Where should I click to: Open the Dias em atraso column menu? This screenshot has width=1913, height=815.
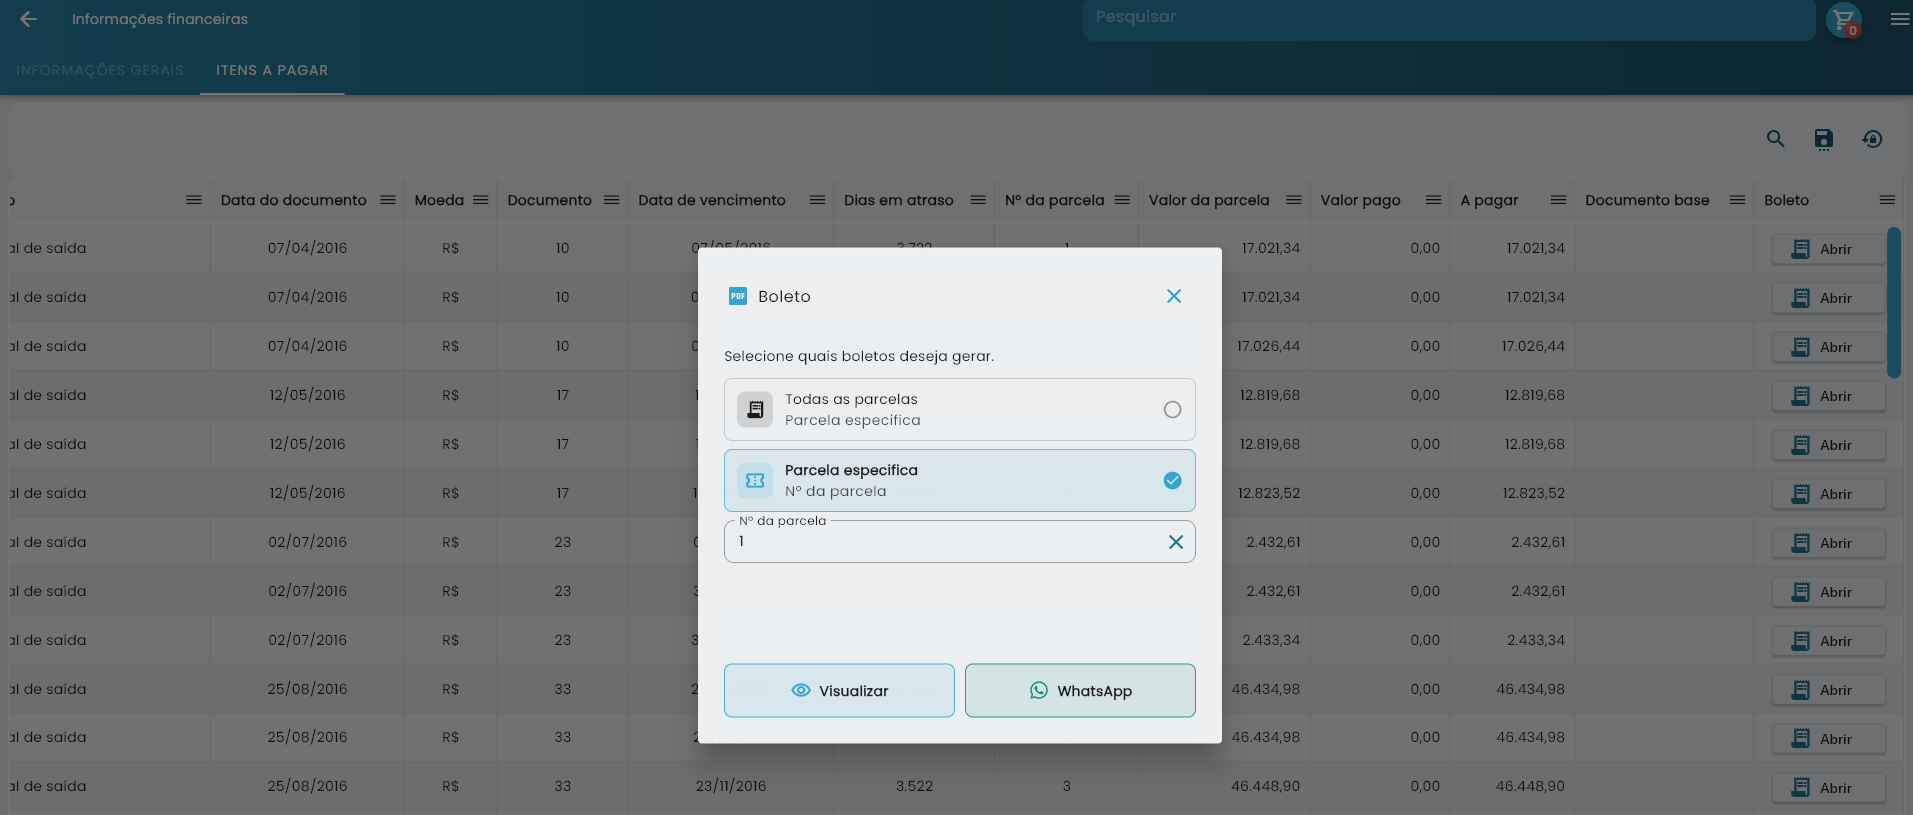tap(978, 200)
